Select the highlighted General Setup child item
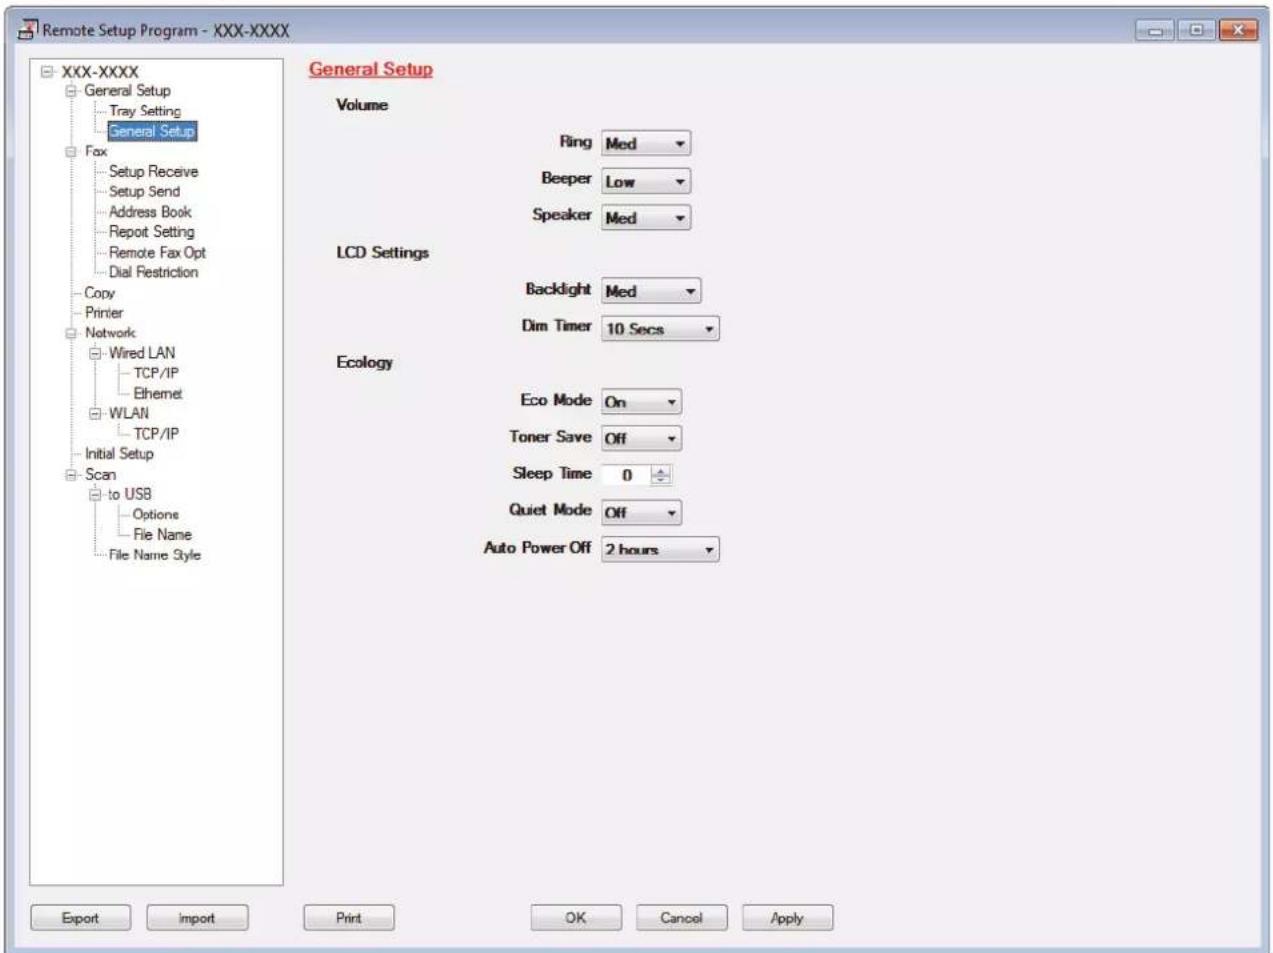1273x953 pixels. [152, 131]
